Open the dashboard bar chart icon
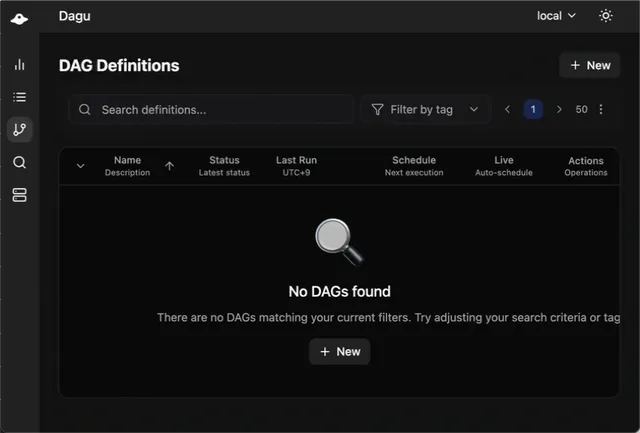The image size is (640, 433). [x=20, y=65]
